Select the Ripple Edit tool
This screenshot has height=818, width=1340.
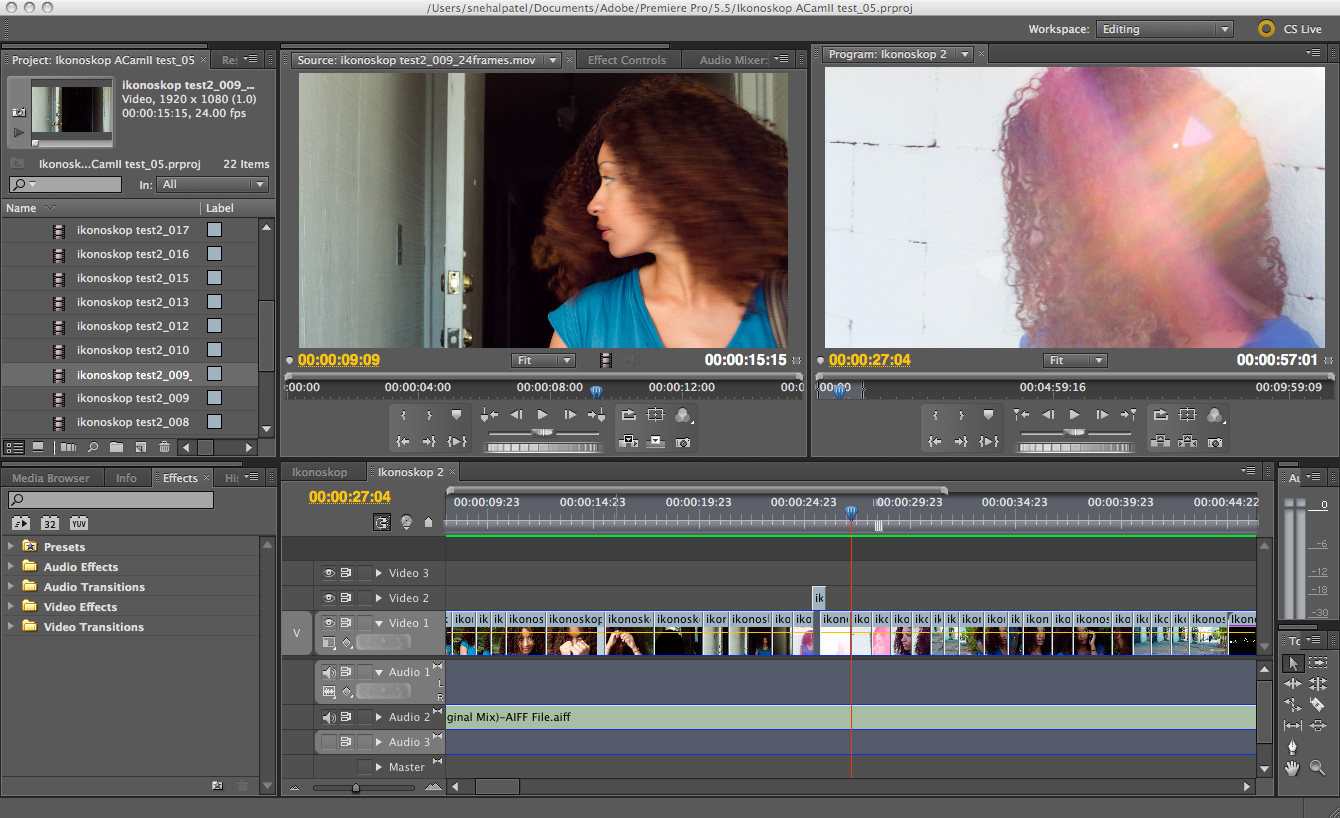1293,684
